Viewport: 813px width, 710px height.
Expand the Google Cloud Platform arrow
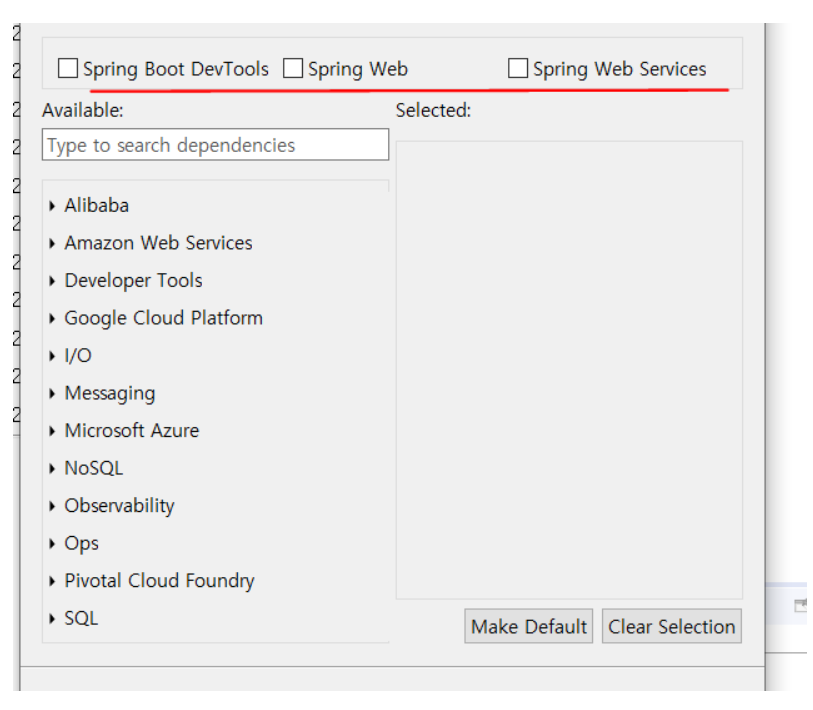[x=52, y=318]
